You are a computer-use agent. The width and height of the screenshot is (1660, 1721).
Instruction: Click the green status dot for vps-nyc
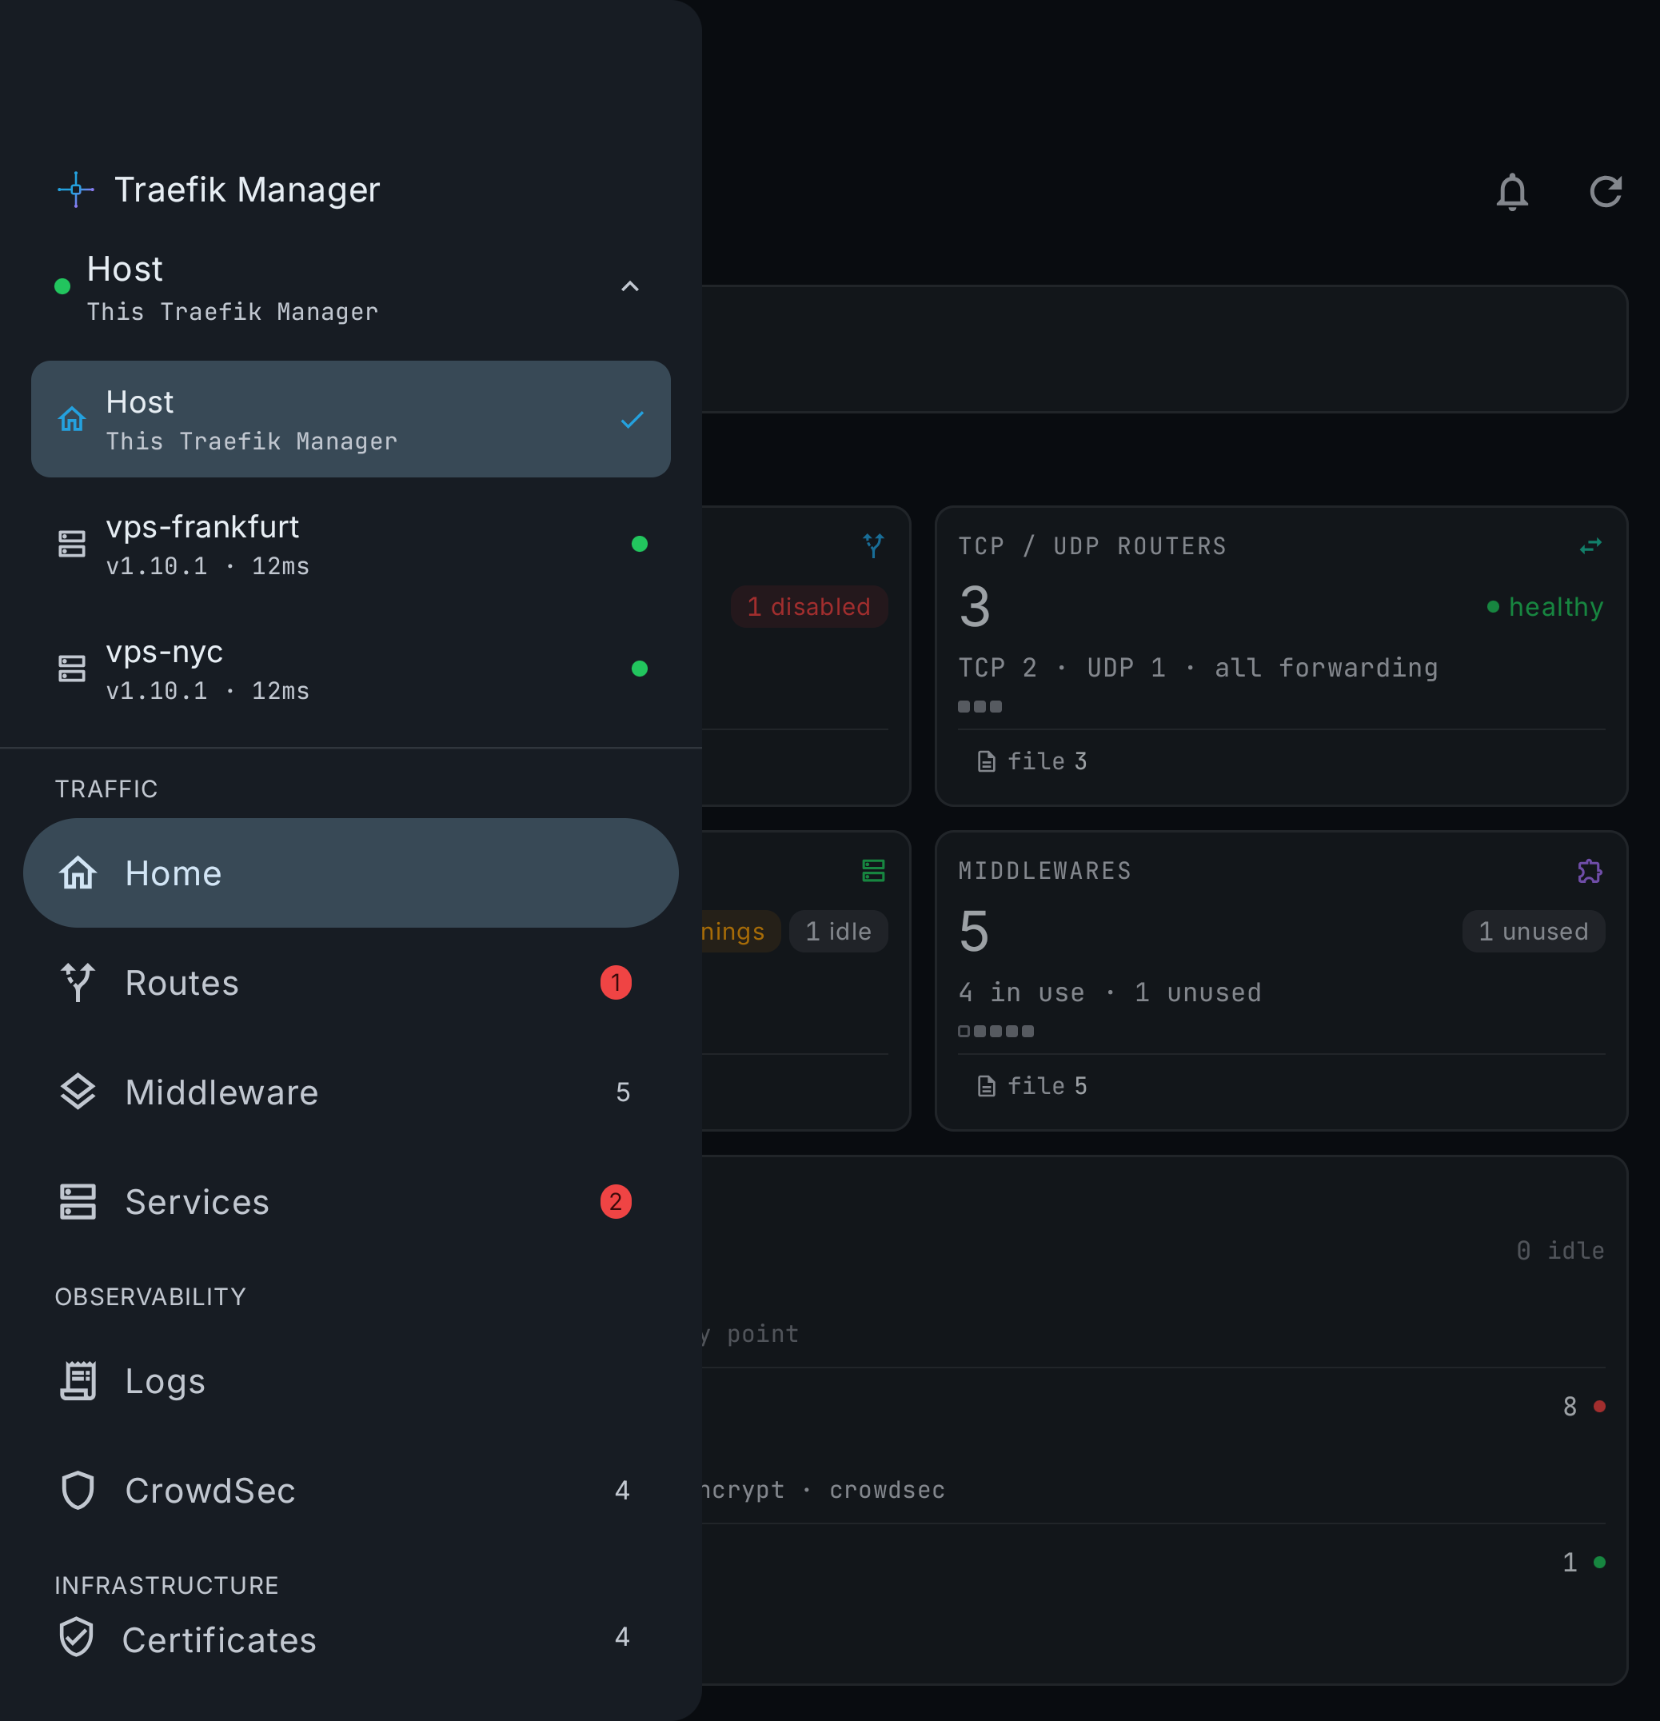[640, 669]
